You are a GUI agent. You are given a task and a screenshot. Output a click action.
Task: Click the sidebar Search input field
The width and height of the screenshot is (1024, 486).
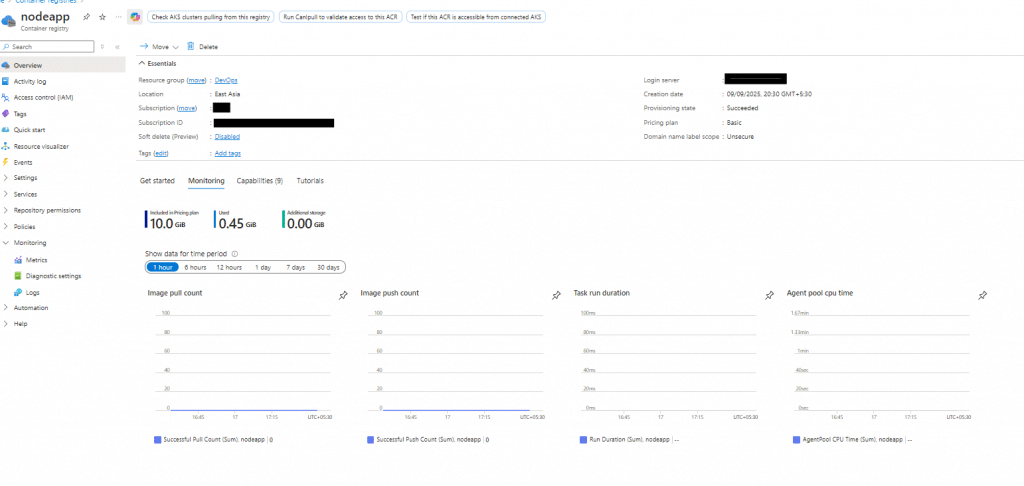pyautogui.click(x=50, y=47)
